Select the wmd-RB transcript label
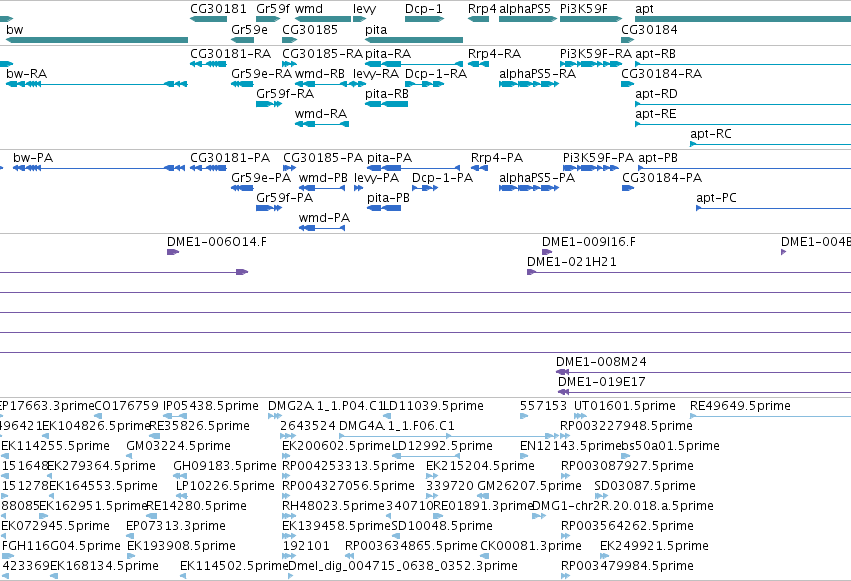 point(320,73)
